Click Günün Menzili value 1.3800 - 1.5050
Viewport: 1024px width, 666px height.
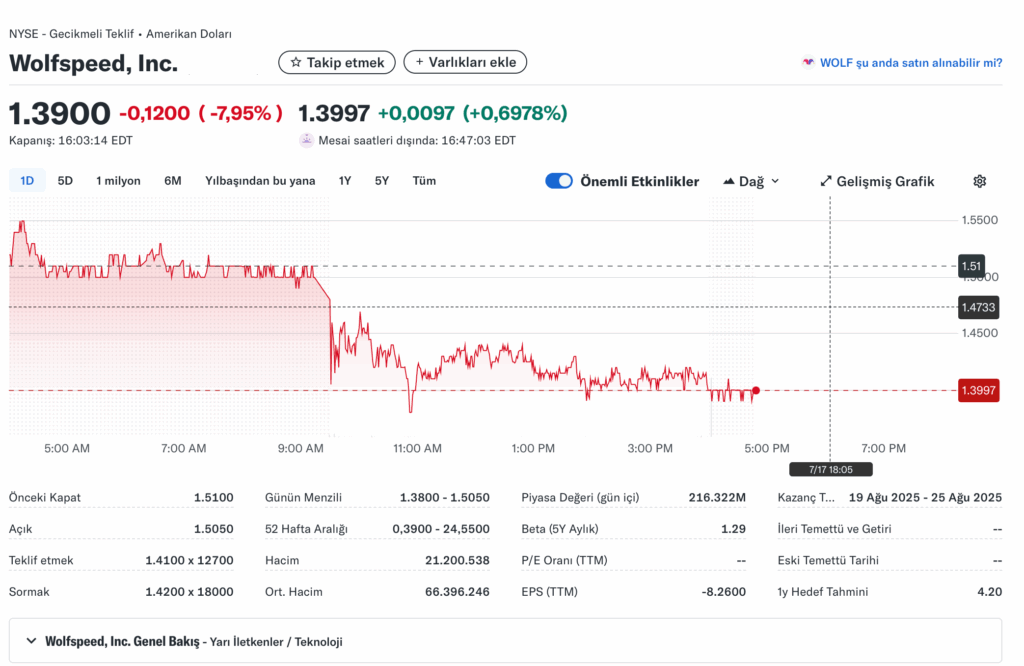[x=445, y=498]
